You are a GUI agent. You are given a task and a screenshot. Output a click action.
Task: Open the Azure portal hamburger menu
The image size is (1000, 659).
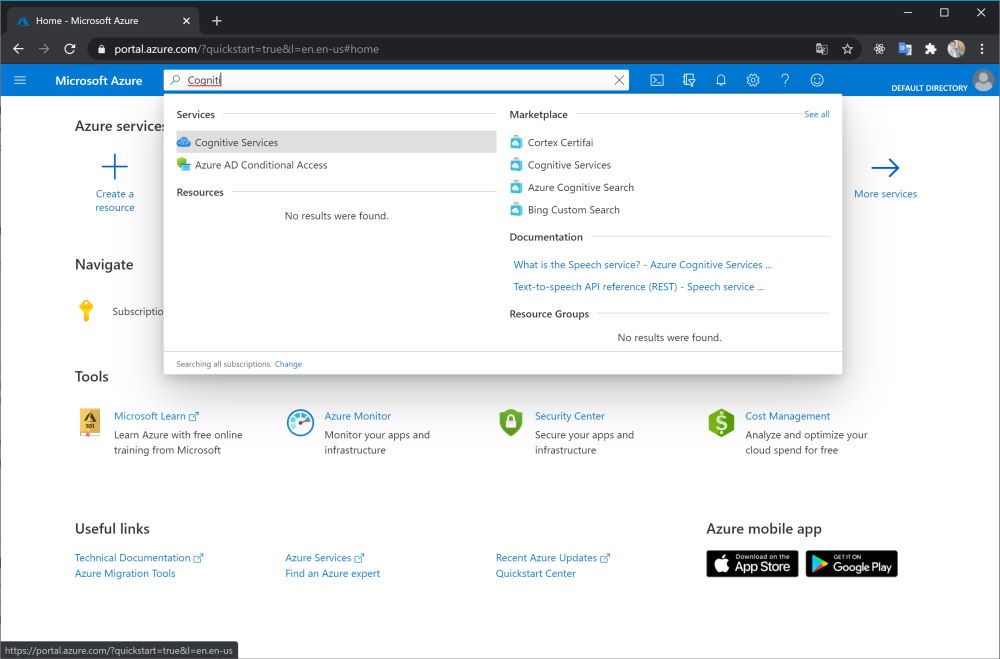[20, 80]
